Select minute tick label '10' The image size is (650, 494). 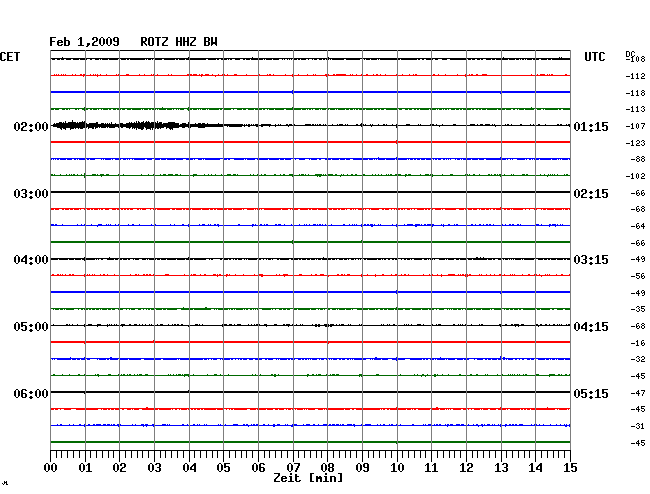click(x=397, y=468)
